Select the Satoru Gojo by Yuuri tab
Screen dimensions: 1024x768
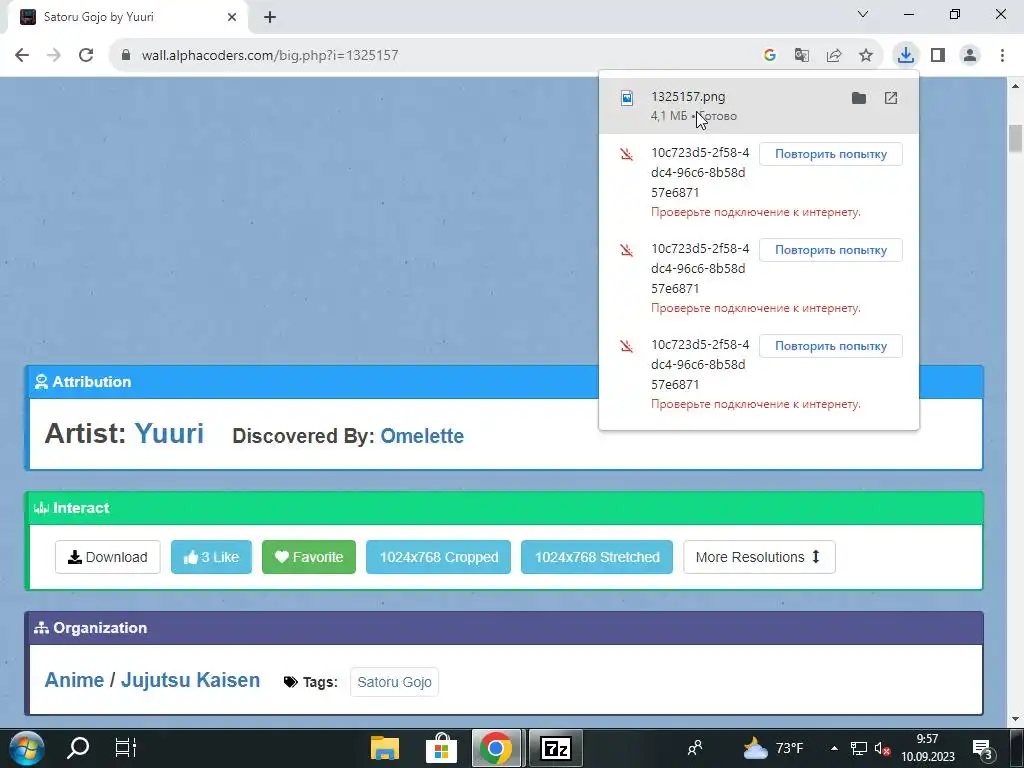coord(129,17)
